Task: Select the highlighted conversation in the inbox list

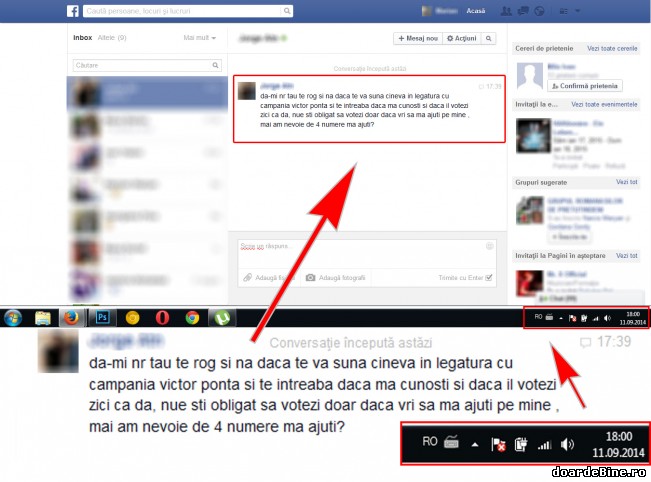Action: click(x=147, y=93)
